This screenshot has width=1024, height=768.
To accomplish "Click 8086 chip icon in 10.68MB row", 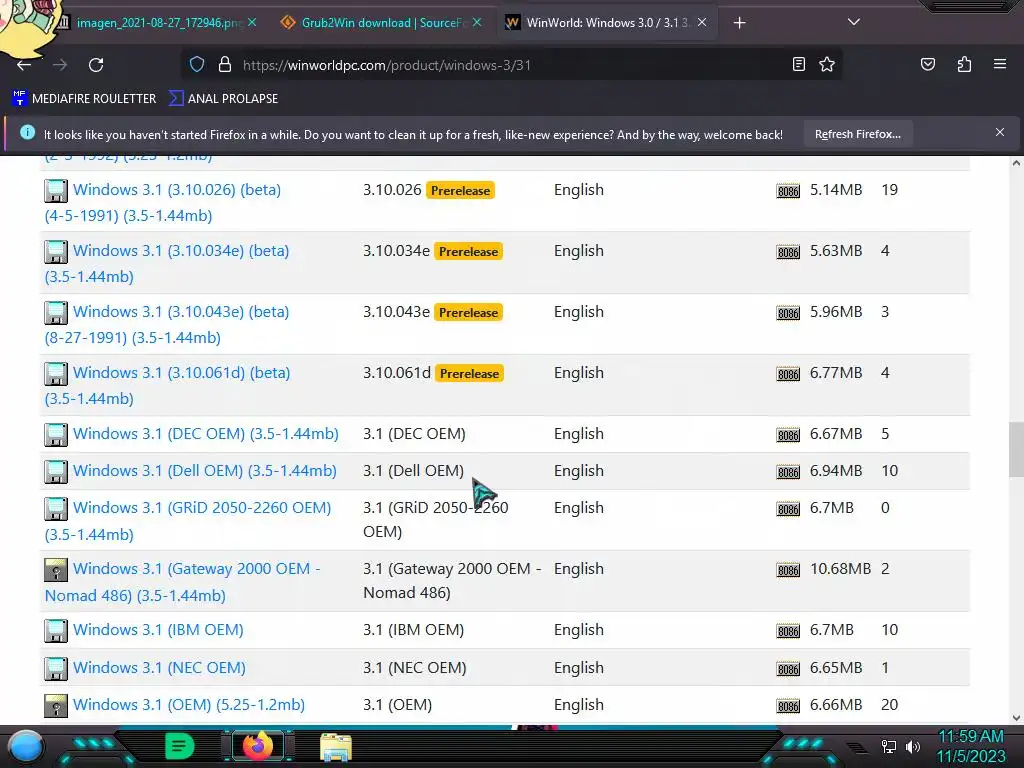I will [x=788, y=569].
